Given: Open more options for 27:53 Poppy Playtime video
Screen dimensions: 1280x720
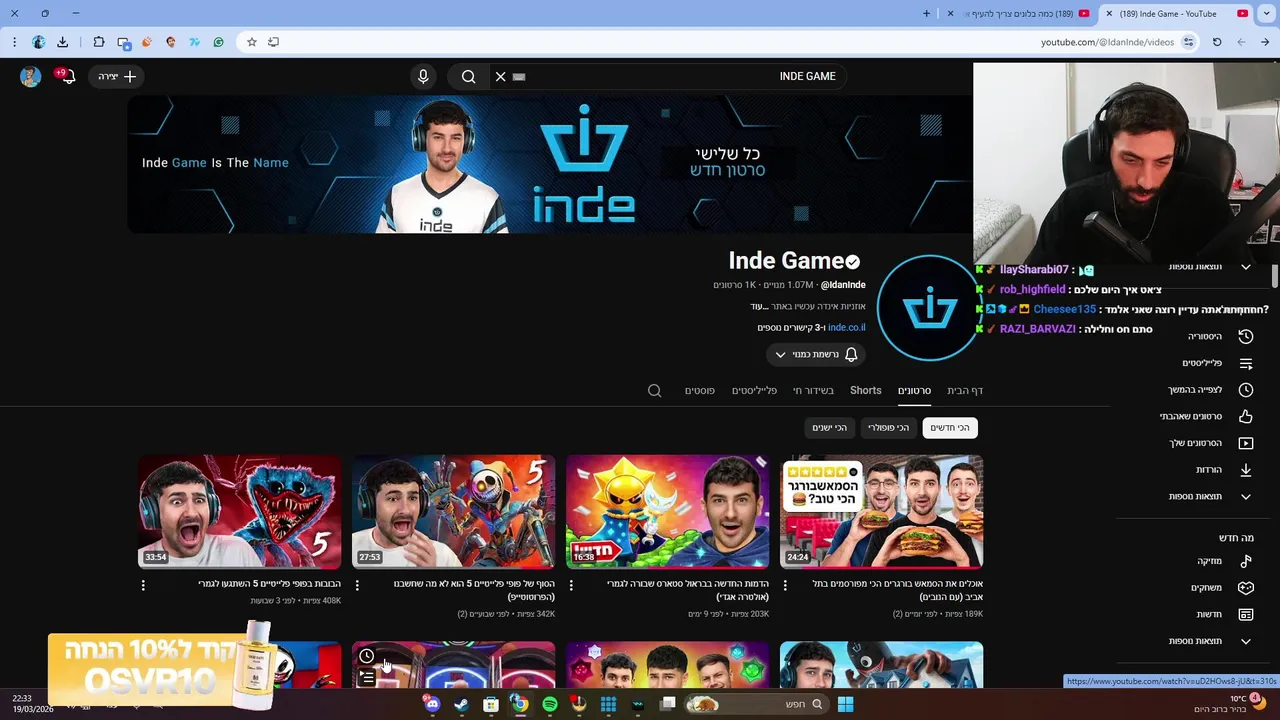Looking at the screenshot, I should point(357,585).
